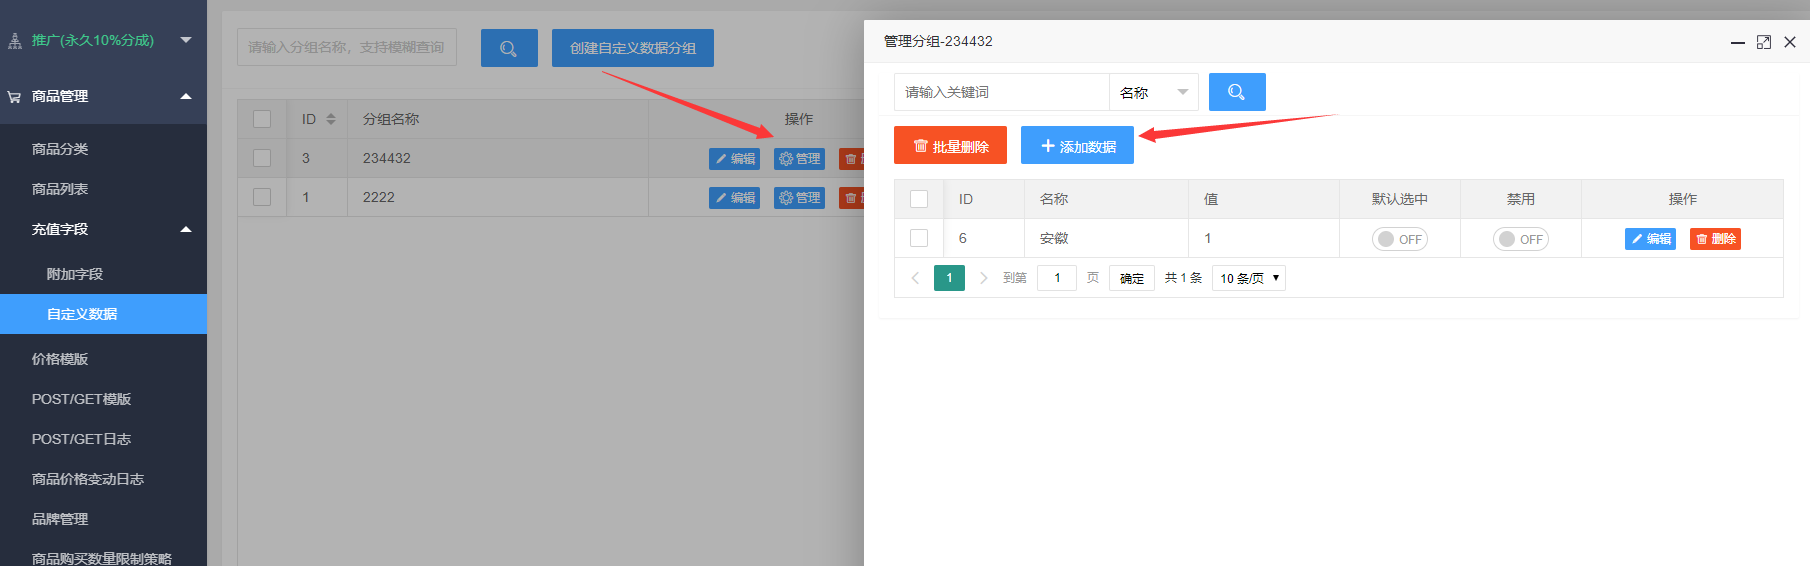Select all rows in the dialog table
This screenshot has height=566, width=1810.
click(x=919, y=199)
